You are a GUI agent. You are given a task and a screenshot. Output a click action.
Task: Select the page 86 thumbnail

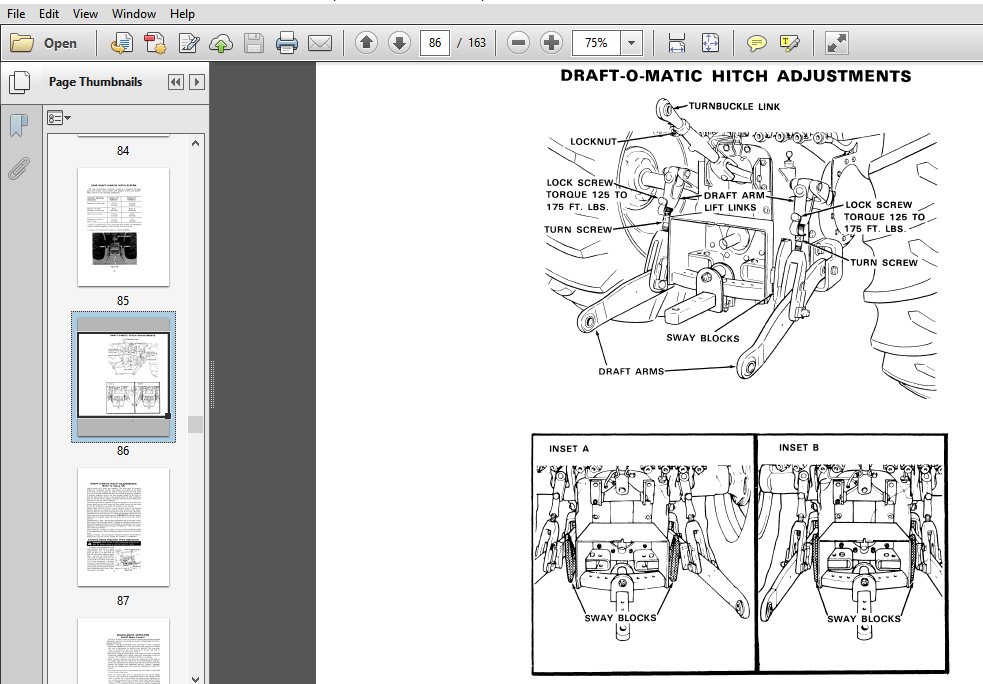[x=124, y=377]
